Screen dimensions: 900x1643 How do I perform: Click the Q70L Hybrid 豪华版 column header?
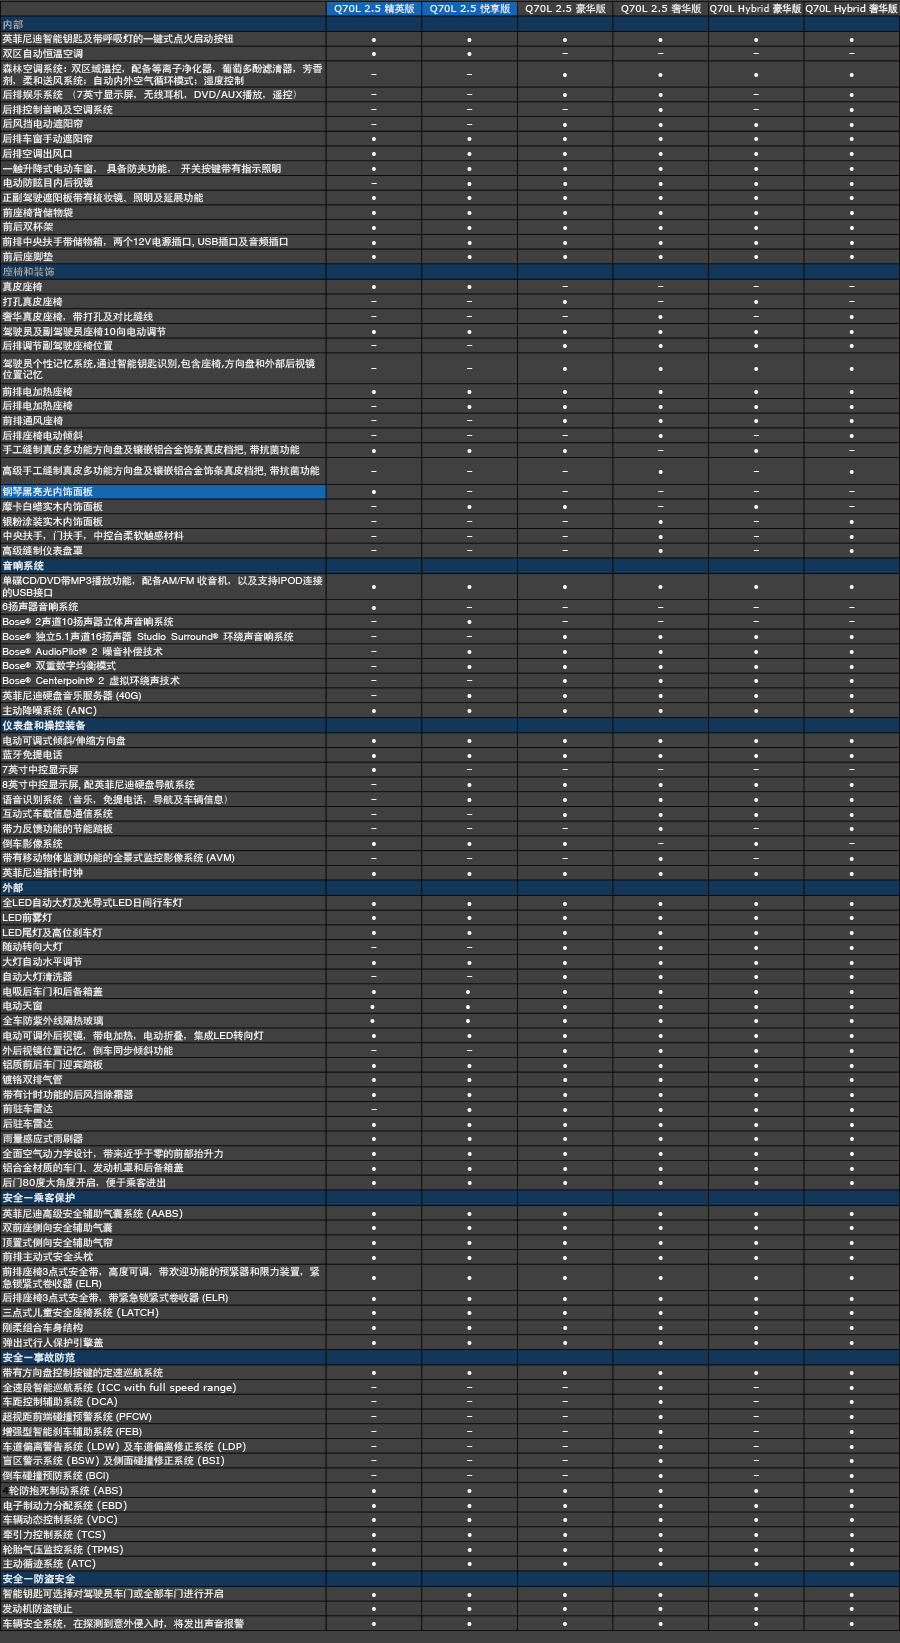(x=755, y=9)
